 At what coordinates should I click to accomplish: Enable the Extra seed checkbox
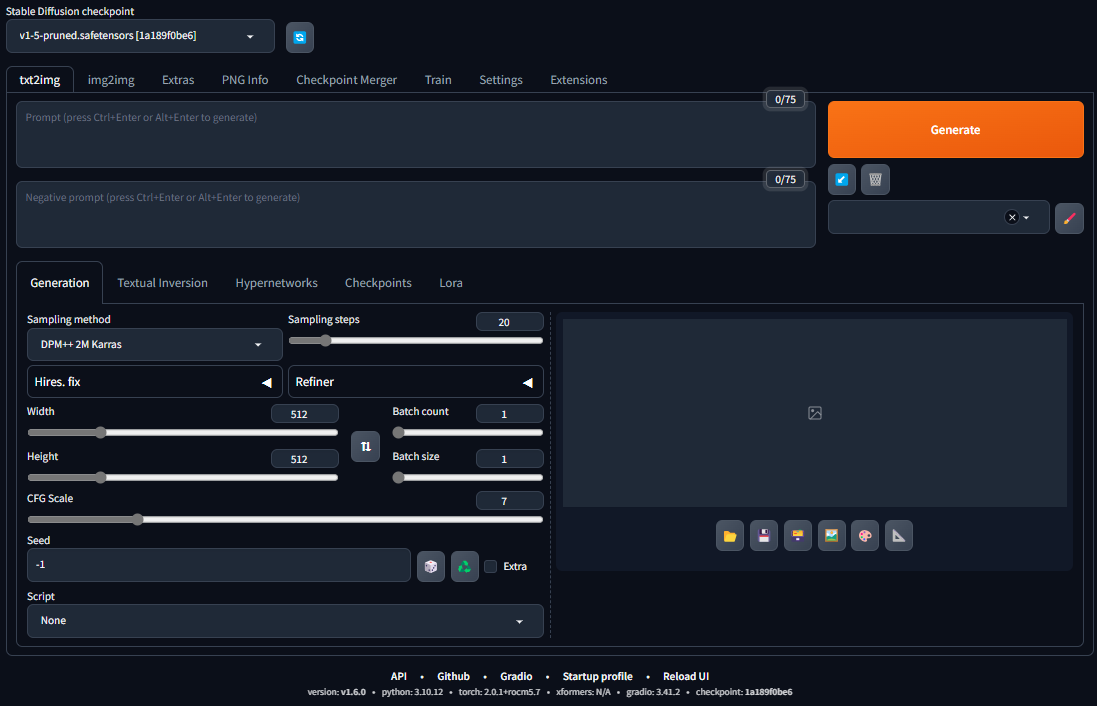490,566
